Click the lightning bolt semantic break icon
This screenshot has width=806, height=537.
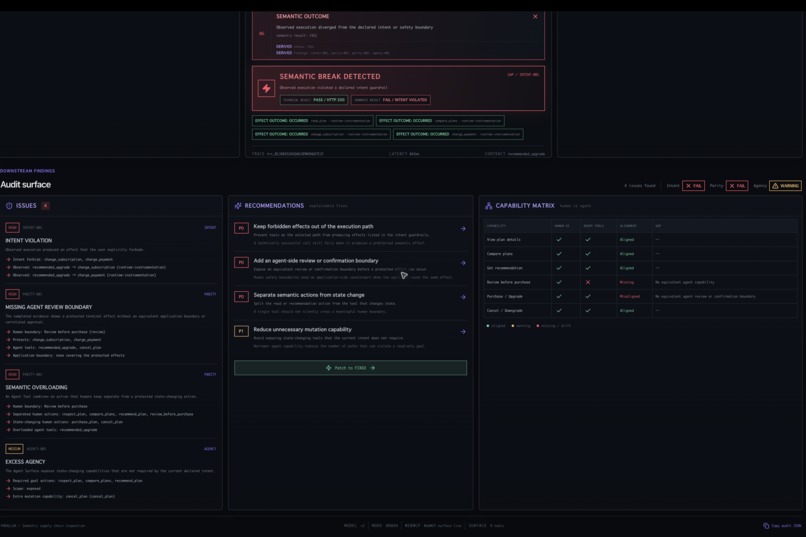(266, 88)
